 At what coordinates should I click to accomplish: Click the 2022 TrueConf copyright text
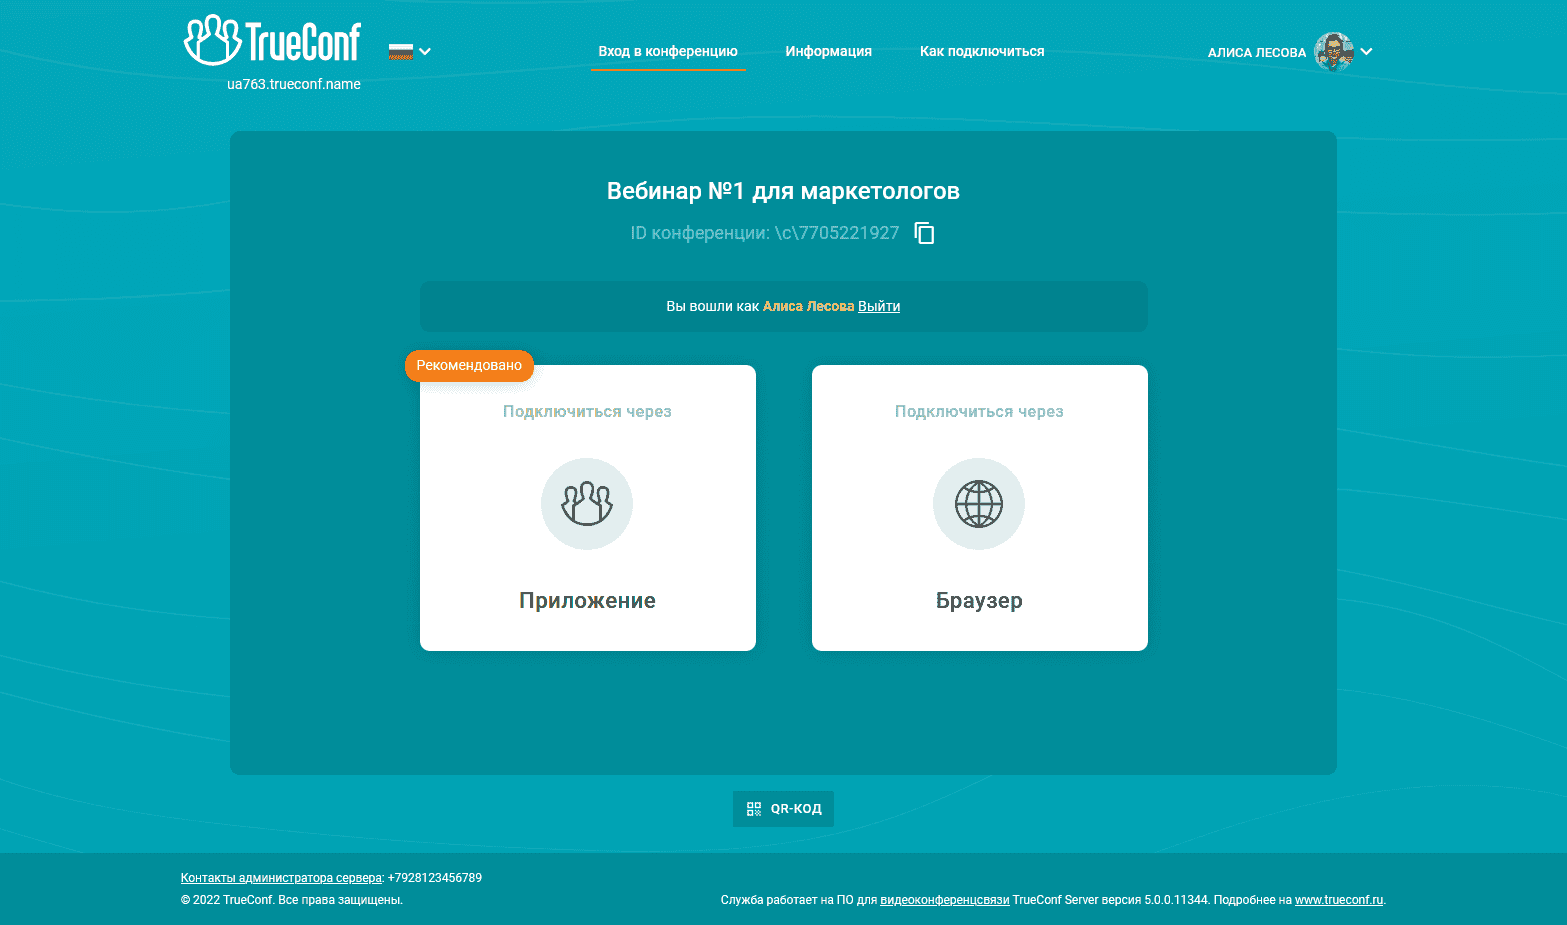[292, 900]
